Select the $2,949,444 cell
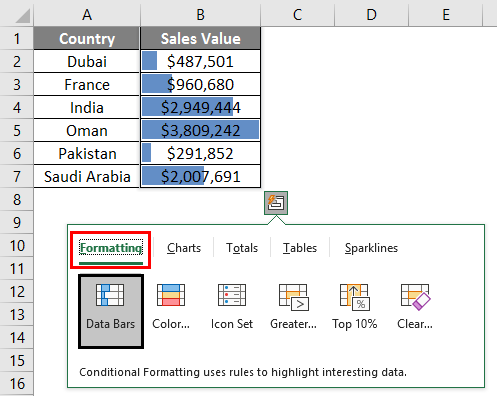 (x=200, y=107)
